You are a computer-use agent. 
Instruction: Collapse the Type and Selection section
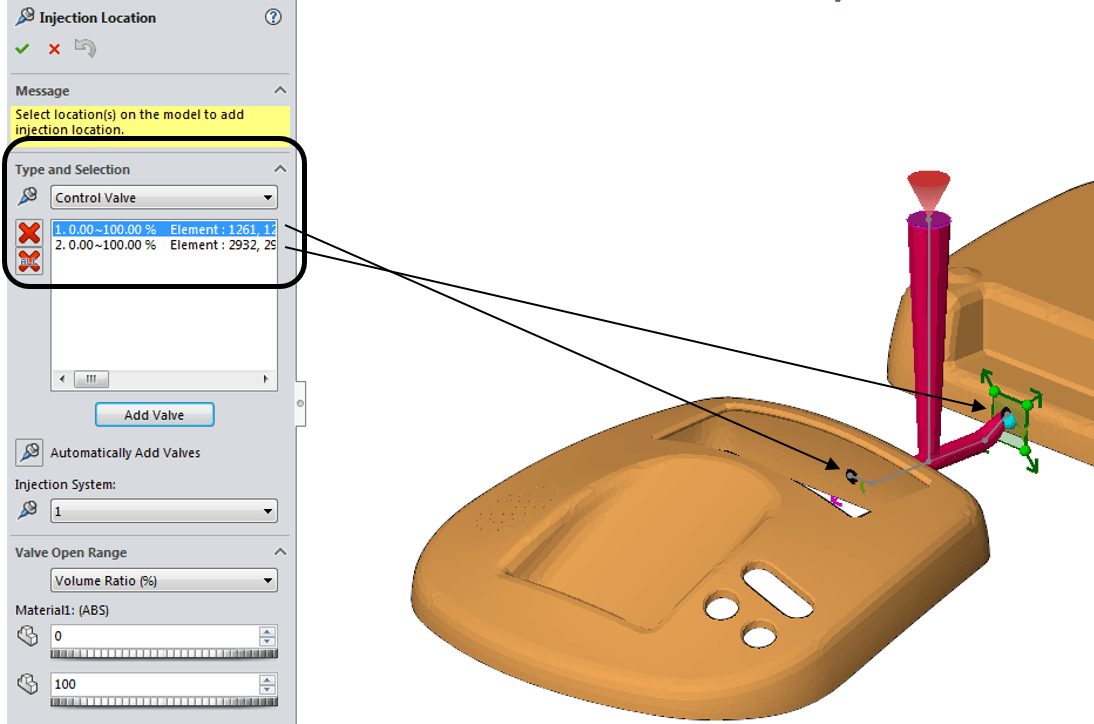point(280,169)
